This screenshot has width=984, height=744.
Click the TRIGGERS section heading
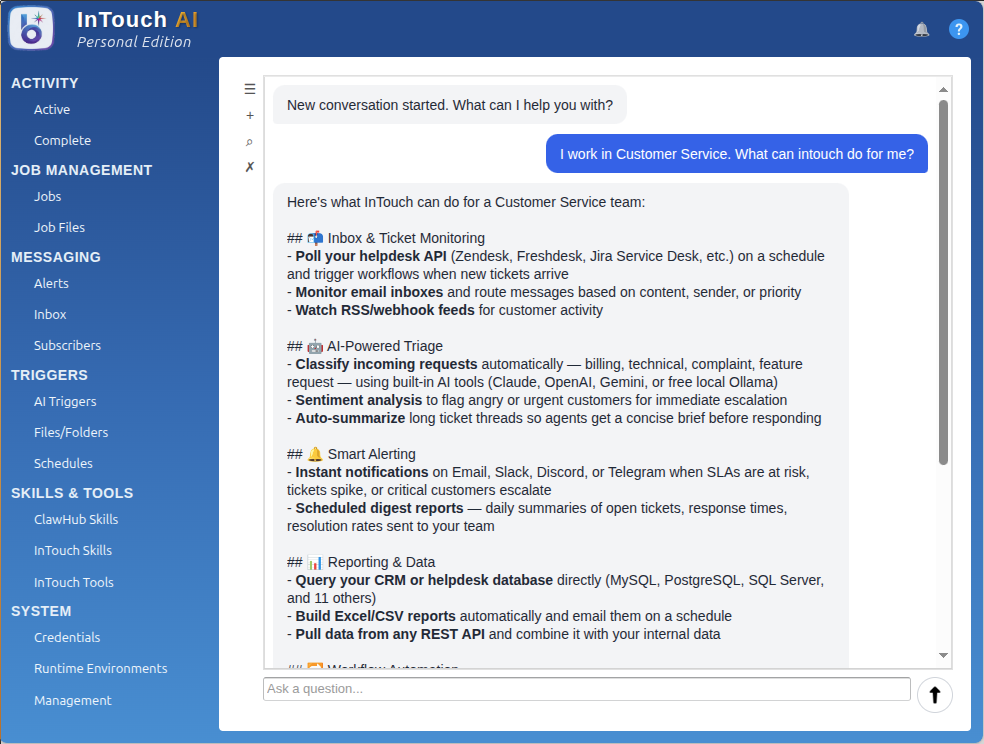pos(50,375)
